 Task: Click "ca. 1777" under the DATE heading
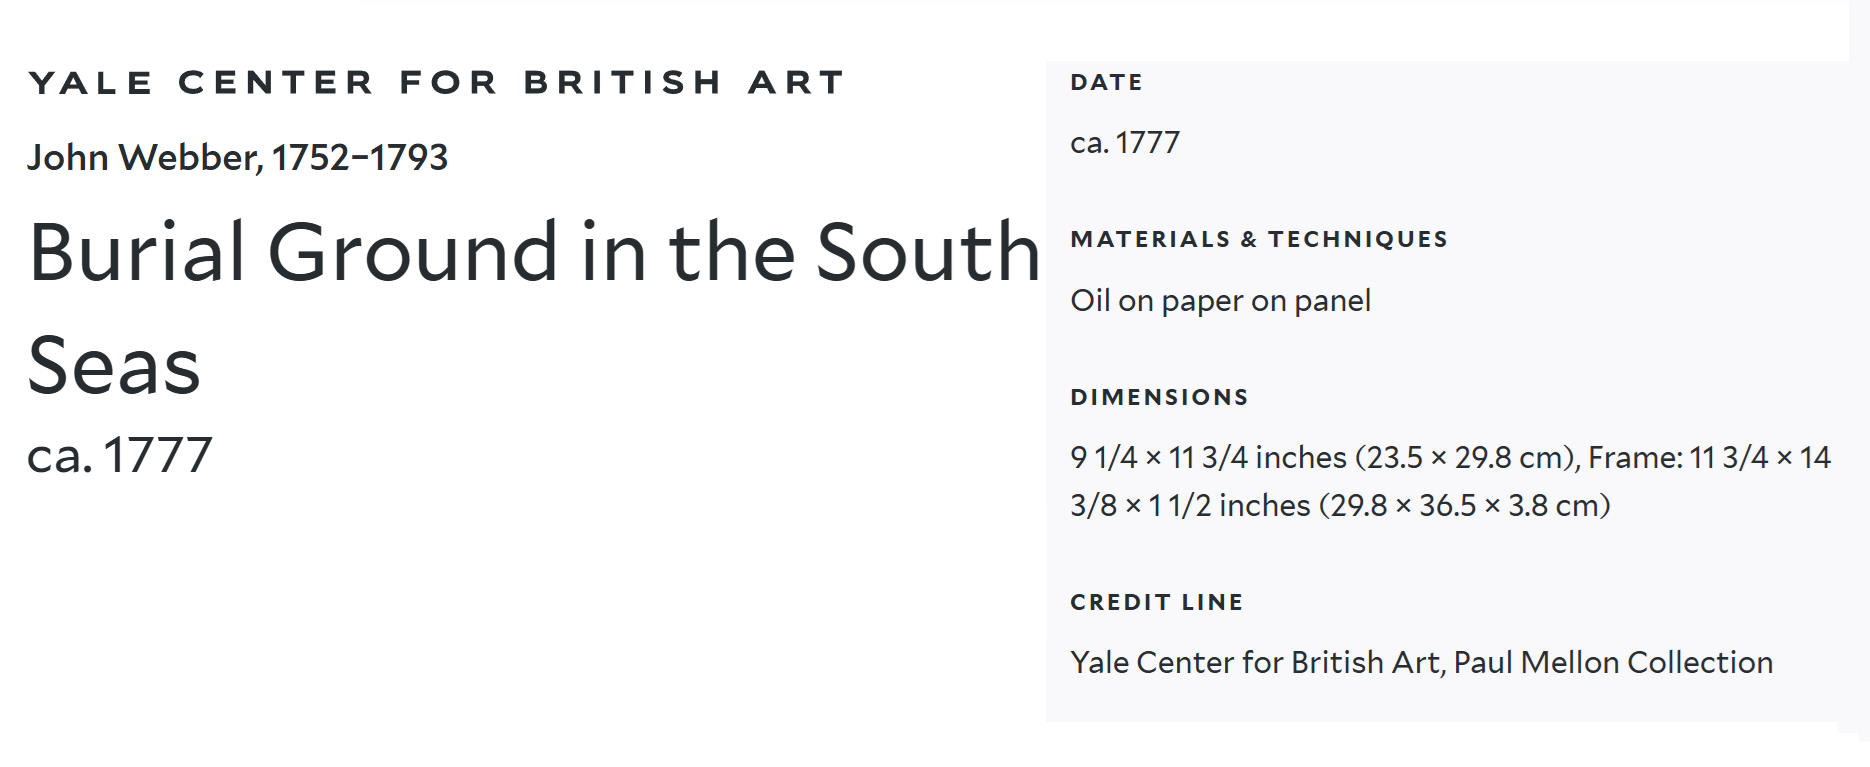(1125, 143)
